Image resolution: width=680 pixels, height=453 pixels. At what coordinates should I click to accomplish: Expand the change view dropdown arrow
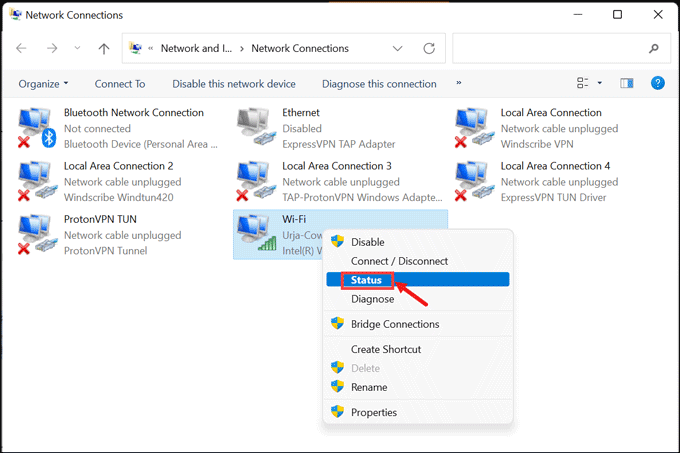click(x=600, y=83)
